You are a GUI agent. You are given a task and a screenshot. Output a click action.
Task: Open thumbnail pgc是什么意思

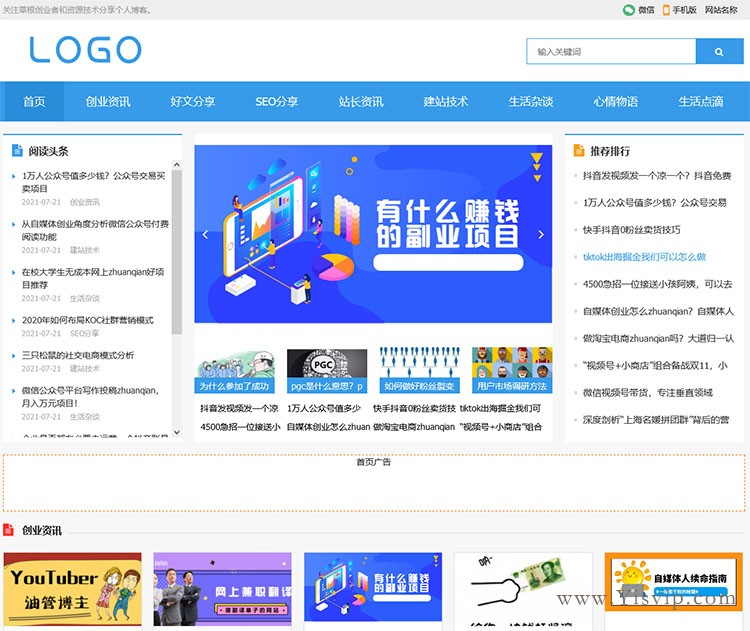pos(327,371)
